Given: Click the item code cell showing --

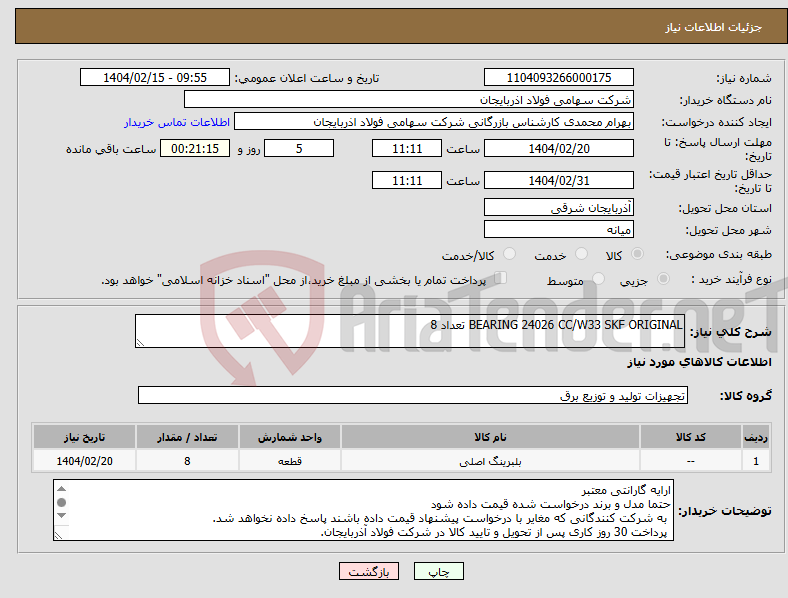Looking at the screenshot, I should [691, 461].
